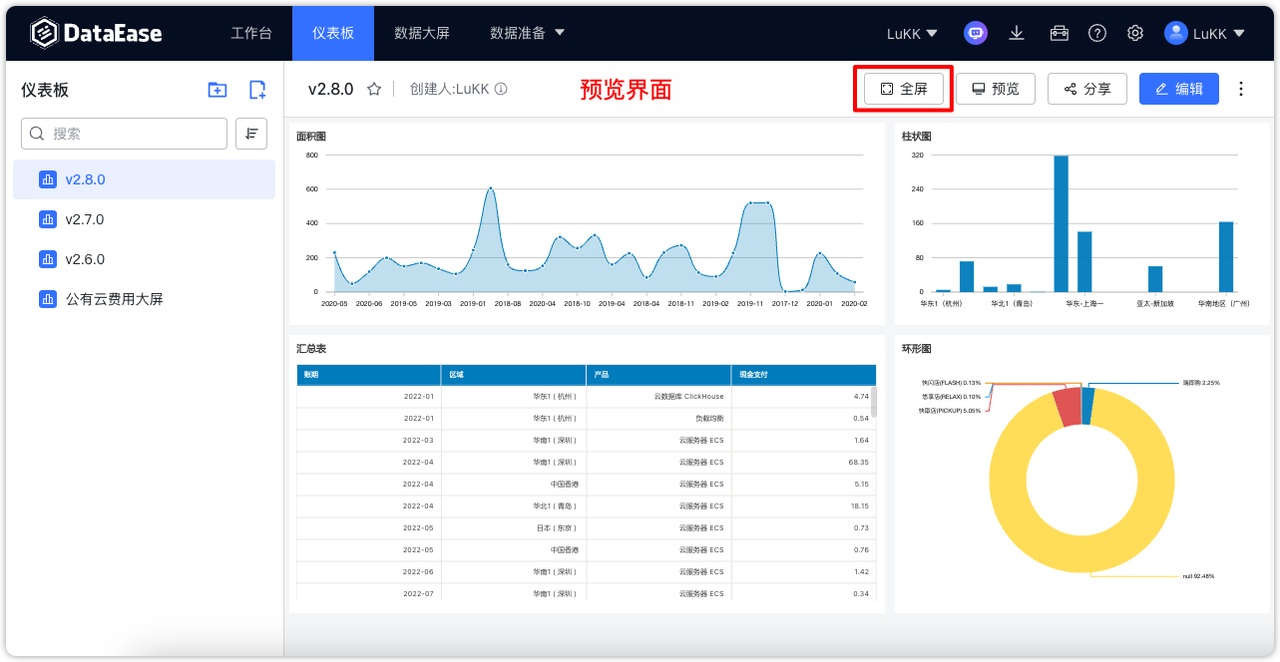Open the settings gear icon
Viewport: 1280px width, 662px height.
coord(1135,32)
